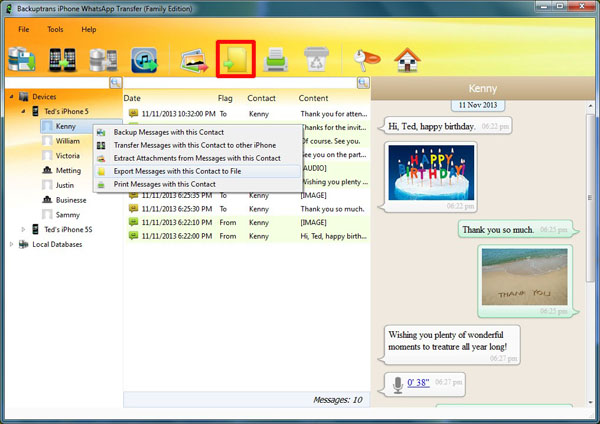The height and width of the screenshot is (424, 600).
Task: Open the File menu
Action: (x=23, y=29)
